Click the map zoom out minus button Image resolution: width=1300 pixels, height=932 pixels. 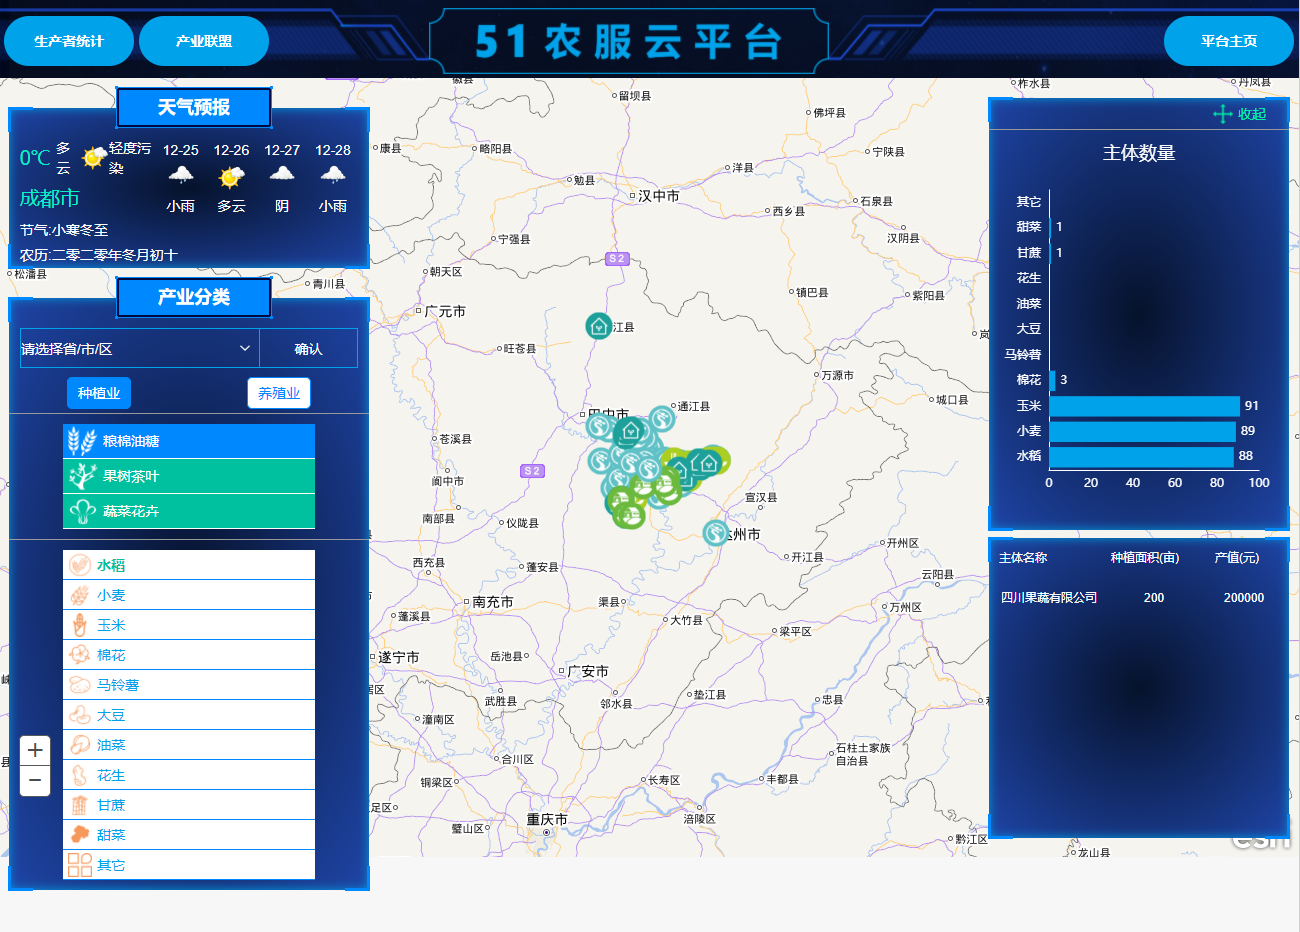click(35, 781)
